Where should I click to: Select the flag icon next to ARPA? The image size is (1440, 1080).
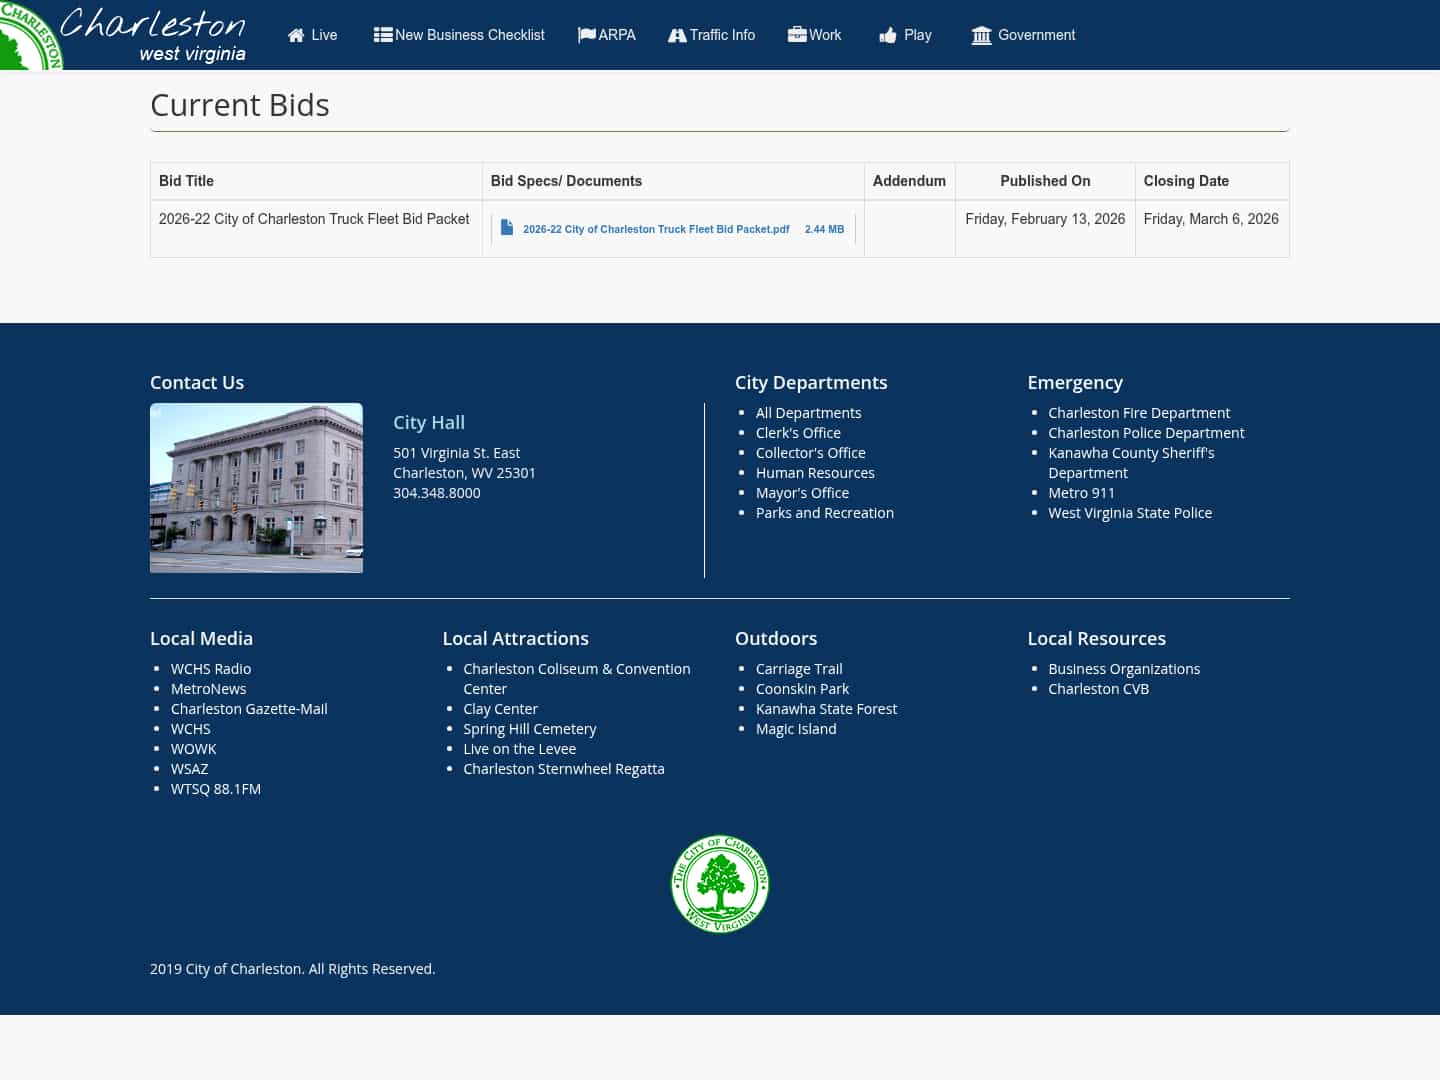587,34
